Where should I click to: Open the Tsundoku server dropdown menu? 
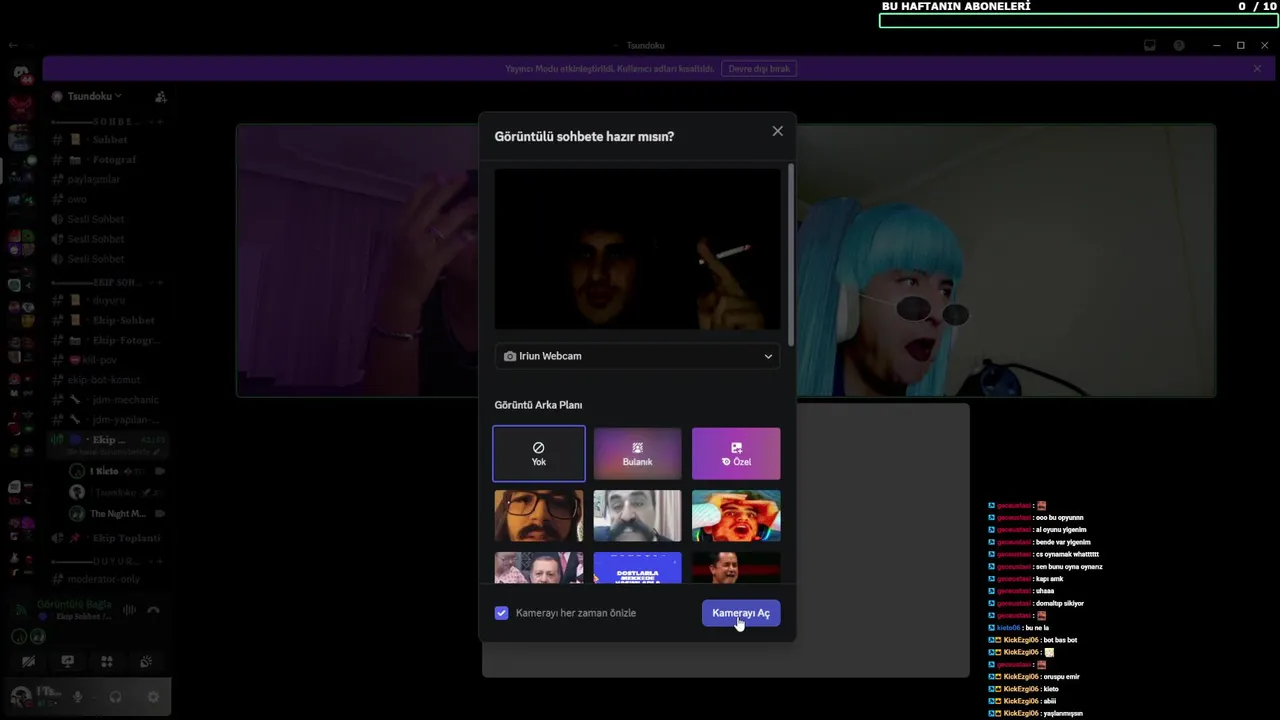94,96
